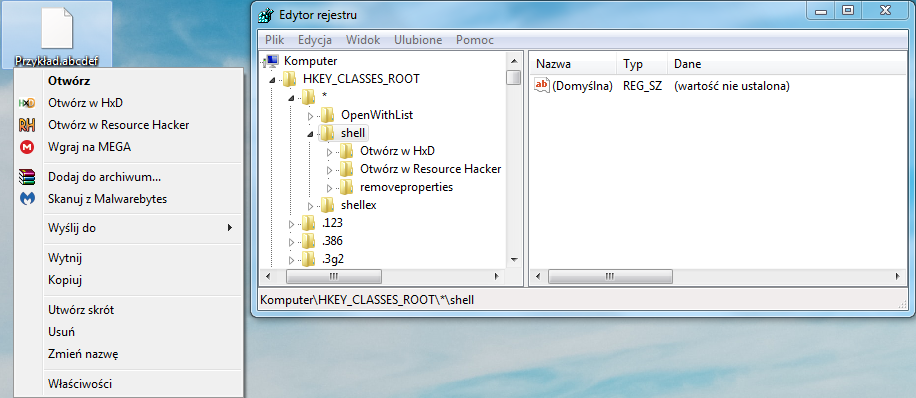Click the Malwarebytes blue icon
The height and width of the screenshot is (398, 916).
pyautogui.click(x=27, y=199)
